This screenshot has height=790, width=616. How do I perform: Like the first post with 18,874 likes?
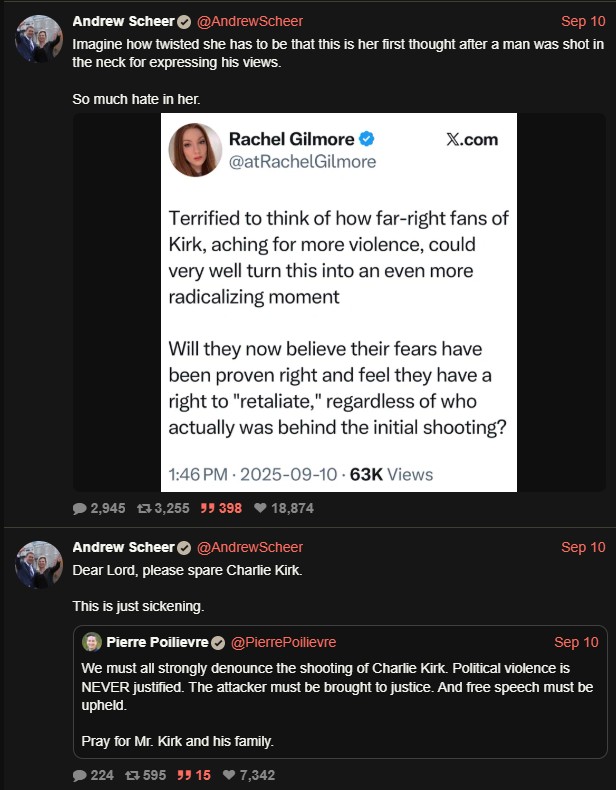(262, 508)
